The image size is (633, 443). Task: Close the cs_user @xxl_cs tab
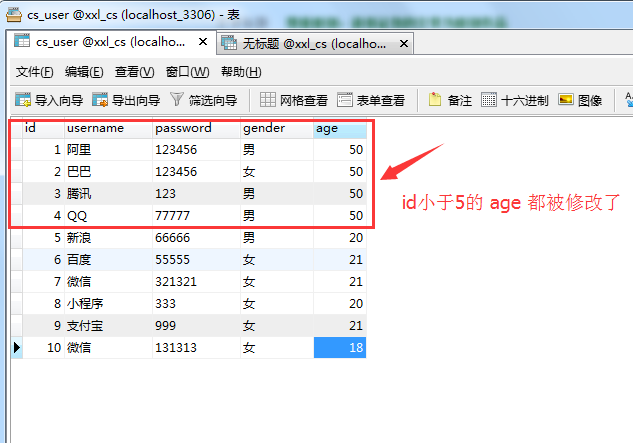(x=203, y=42)
